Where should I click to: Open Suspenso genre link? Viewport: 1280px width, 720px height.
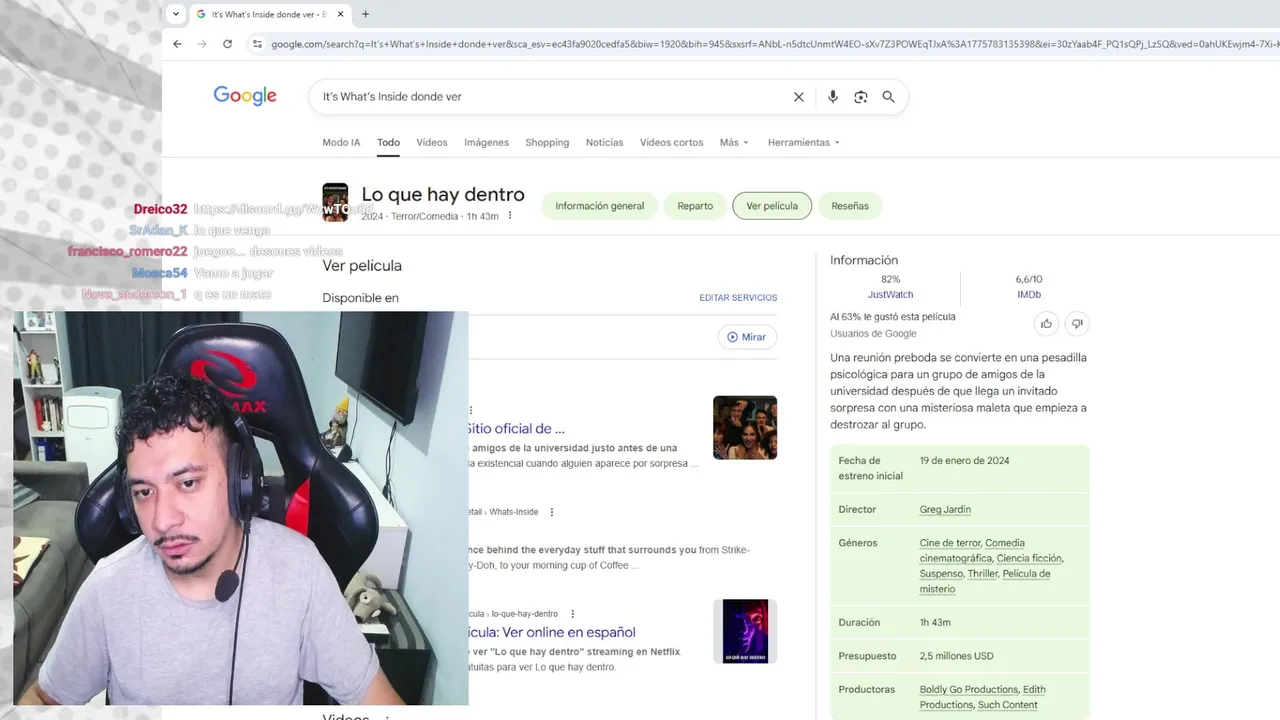point(942,574)
